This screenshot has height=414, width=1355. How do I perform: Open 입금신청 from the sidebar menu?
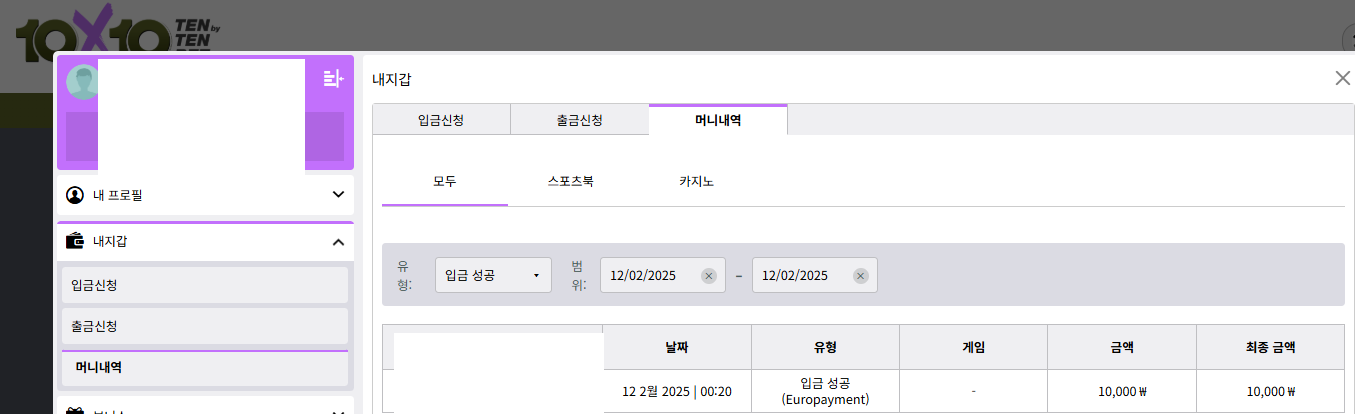click(x=205, y=285)
